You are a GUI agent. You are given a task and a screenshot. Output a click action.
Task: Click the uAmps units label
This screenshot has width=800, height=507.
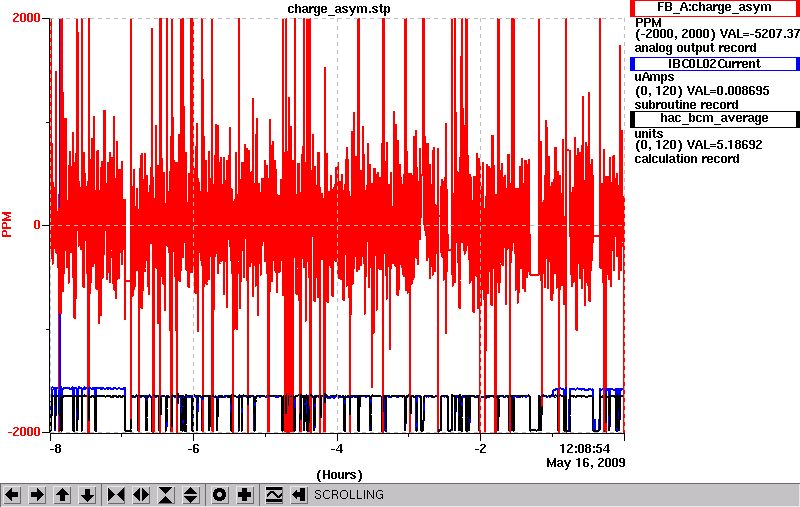click(654, 77)
